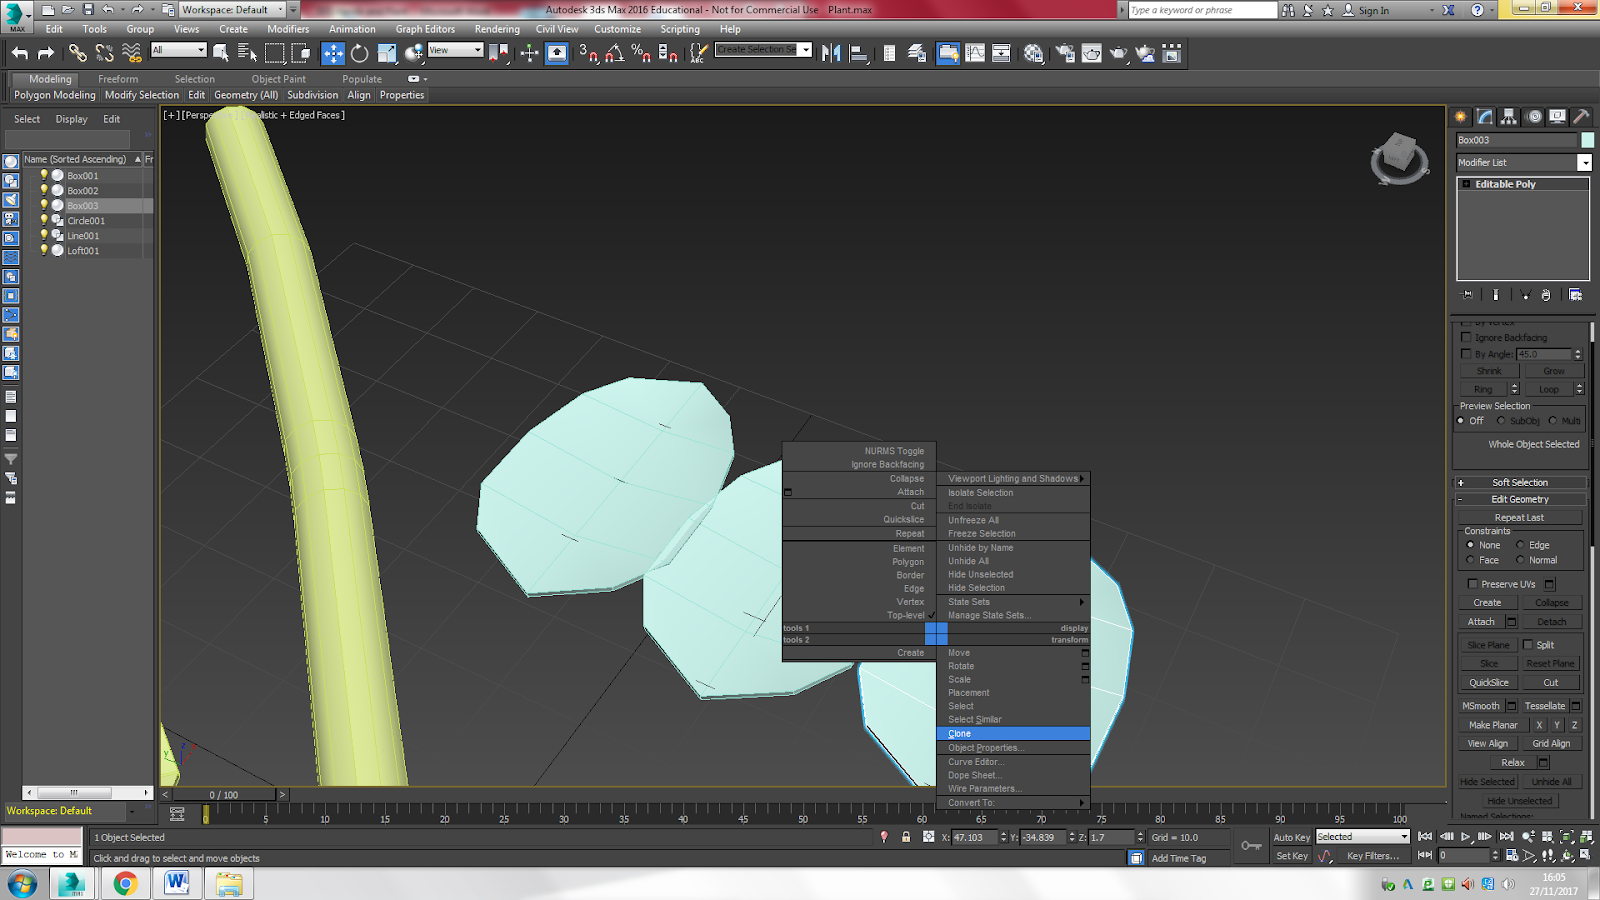Choose Clone from the quad menu
The image size is (1600, 900).
tap(1013, 734)
